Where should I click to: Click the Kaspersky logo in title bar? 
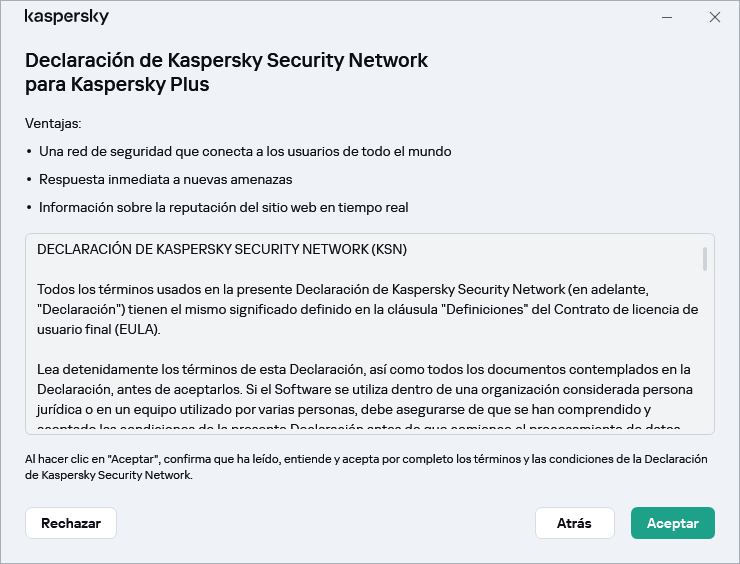pos(66,17)
